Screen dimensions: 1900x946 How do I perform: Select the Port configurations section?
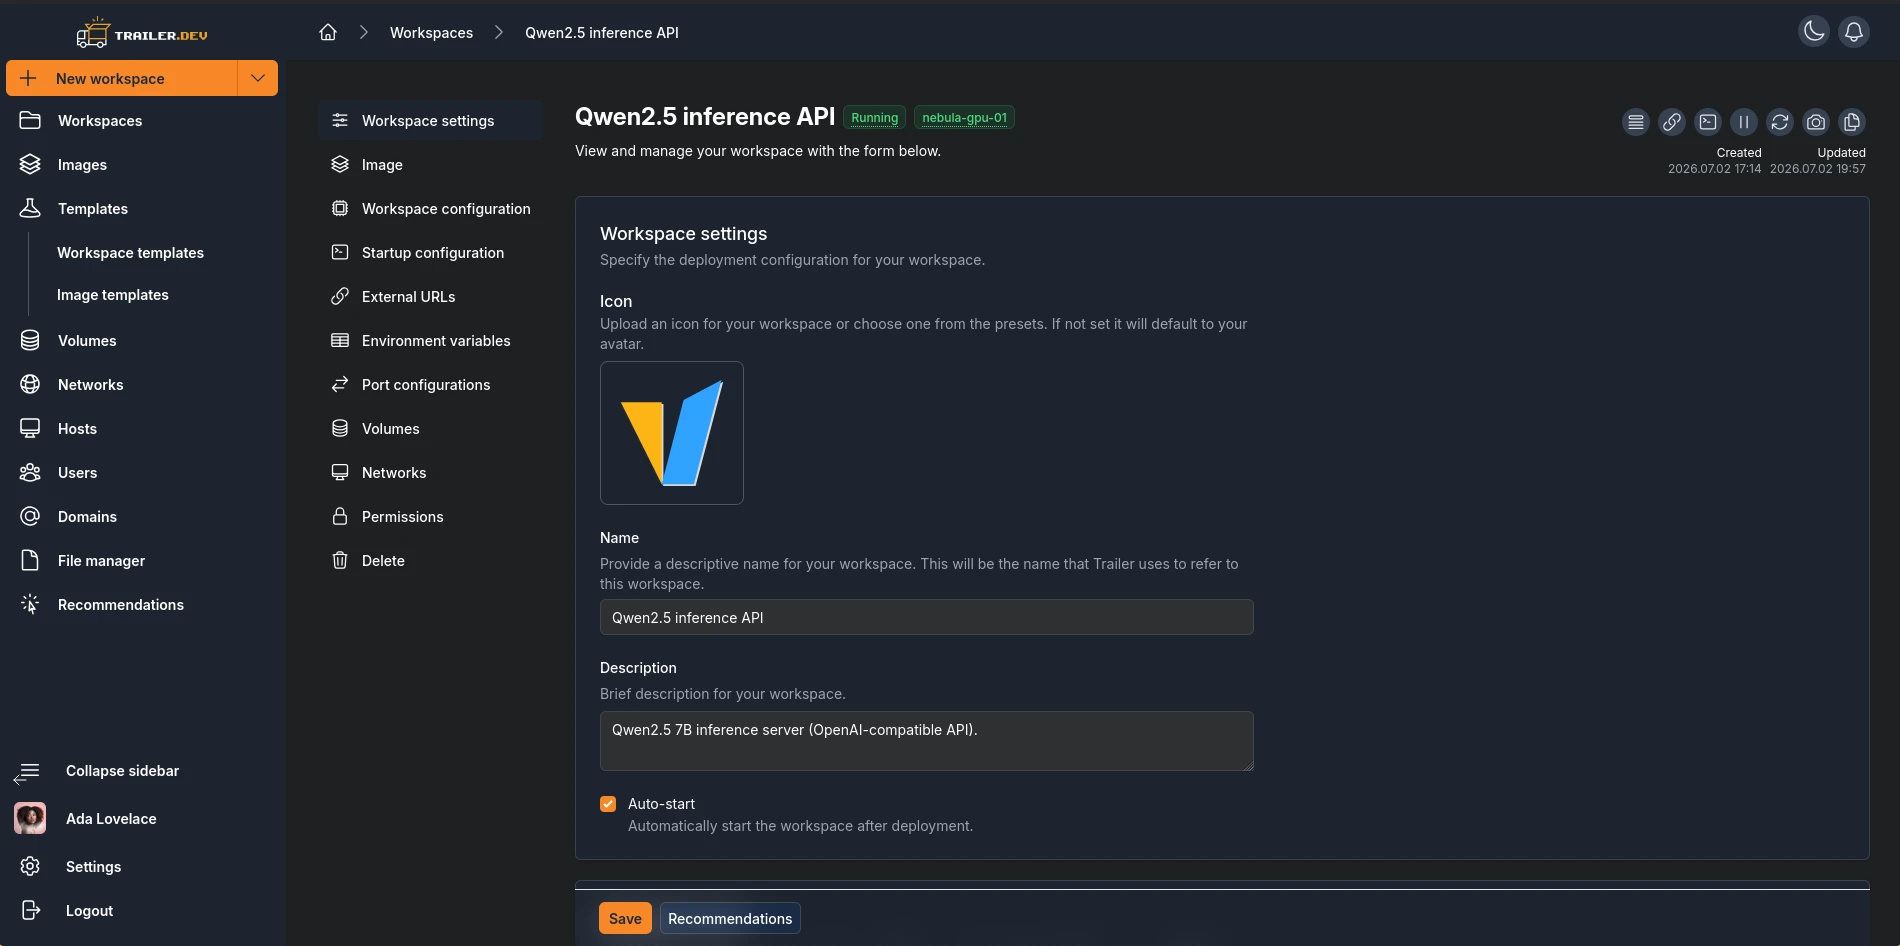pyautogui.click(x=431, y=385)
